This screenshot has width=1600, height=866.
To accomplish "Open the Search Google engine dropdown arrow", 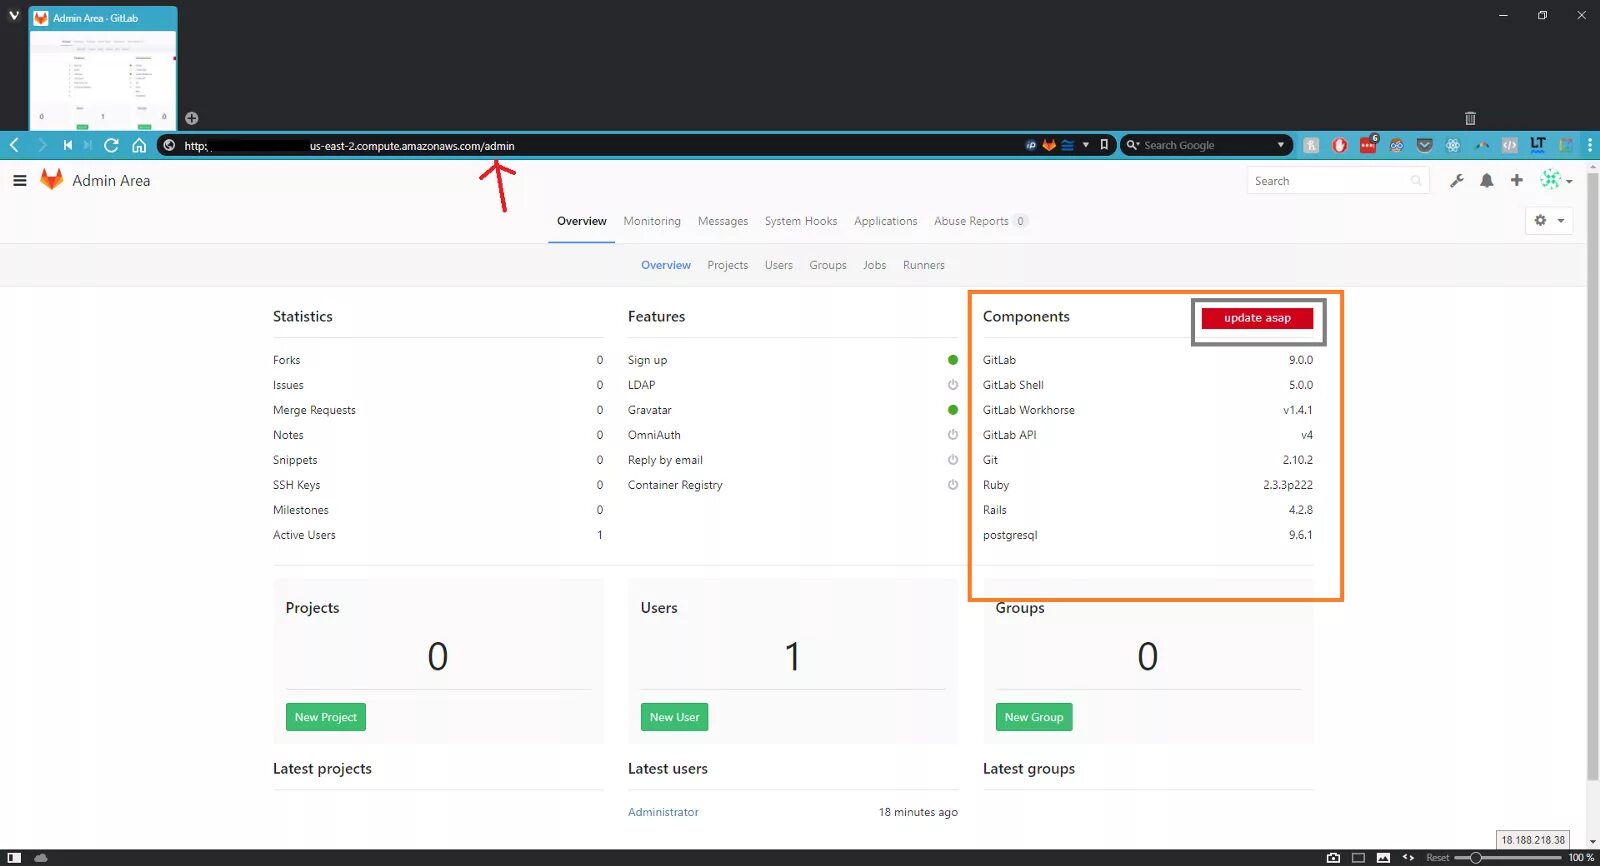I will click(1280, 145).
